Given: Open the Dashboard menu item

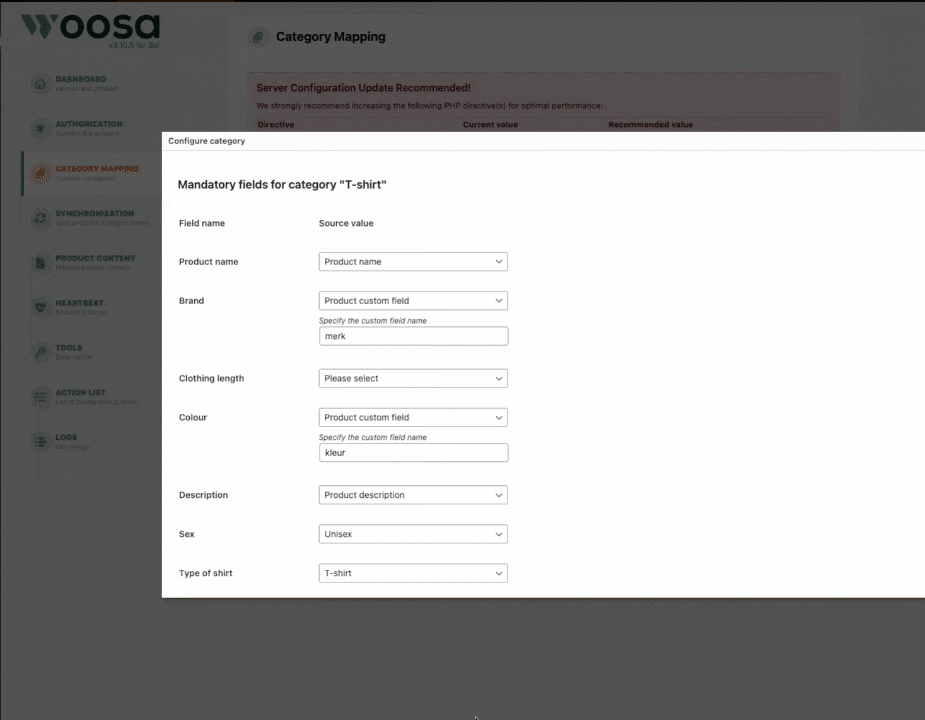Looking at the screenshot, I should click(81, 79).
